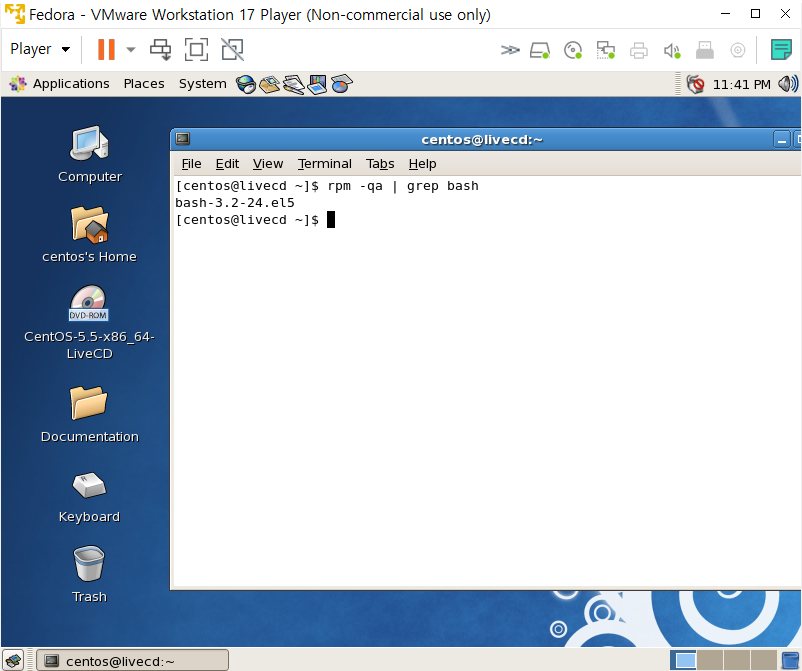Open the green VMware notes icon
Image resolution: width=802 pixels, height=671 pixels.
781,50
